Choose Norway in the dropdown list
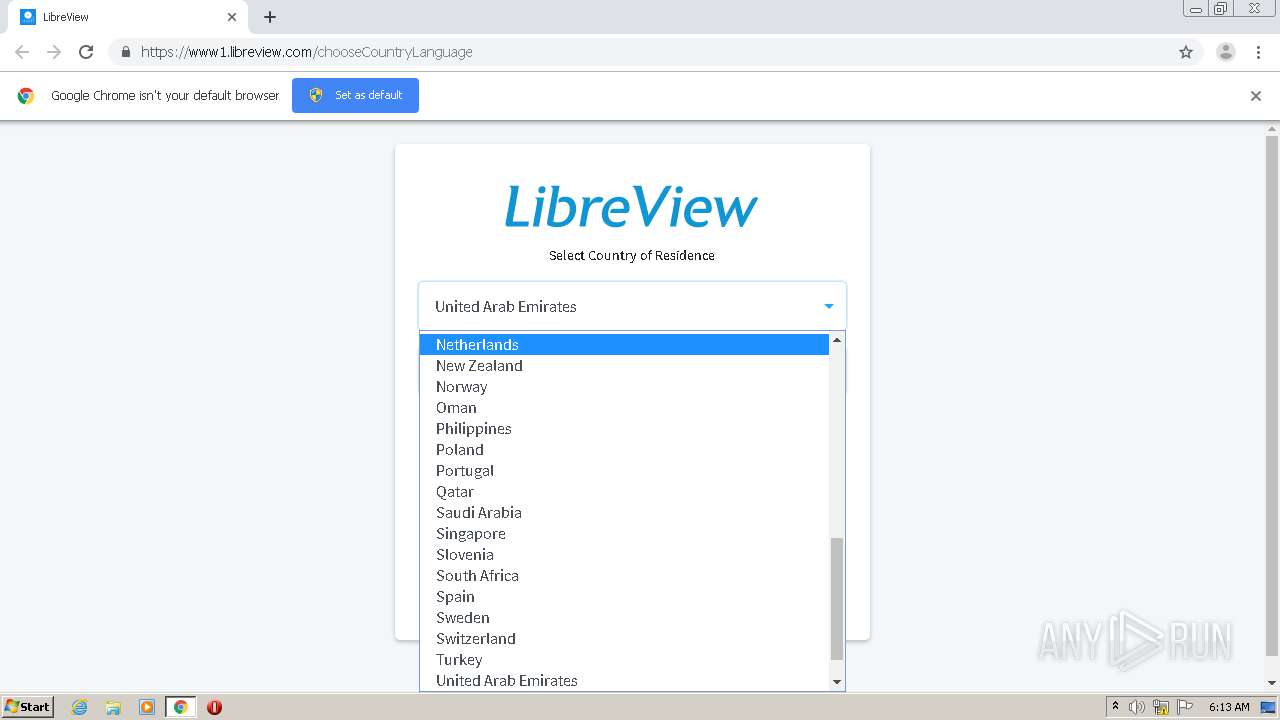 pyautogui.click(x=624, y=386)
